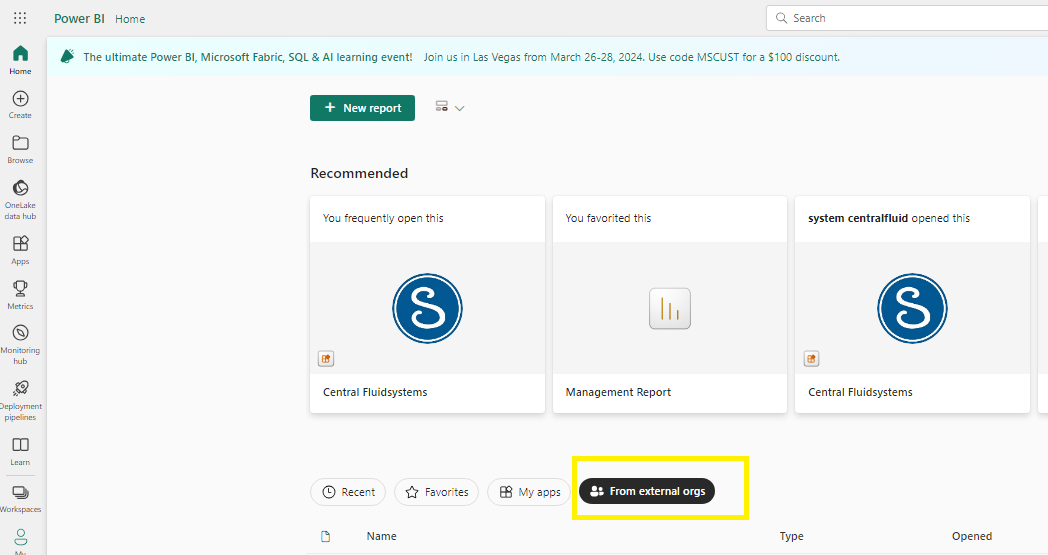Open the Central Fluidsystems card opened by system centralfluid

(x=912, y=304)
